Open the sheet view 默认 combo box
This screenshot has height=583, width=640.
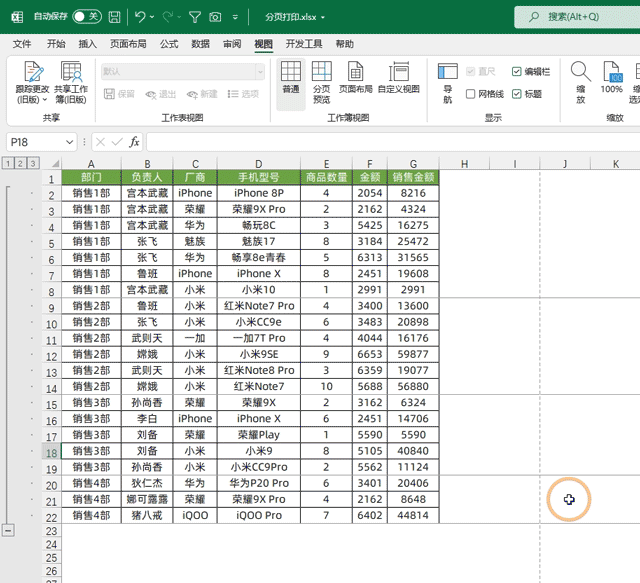[183, 72]
